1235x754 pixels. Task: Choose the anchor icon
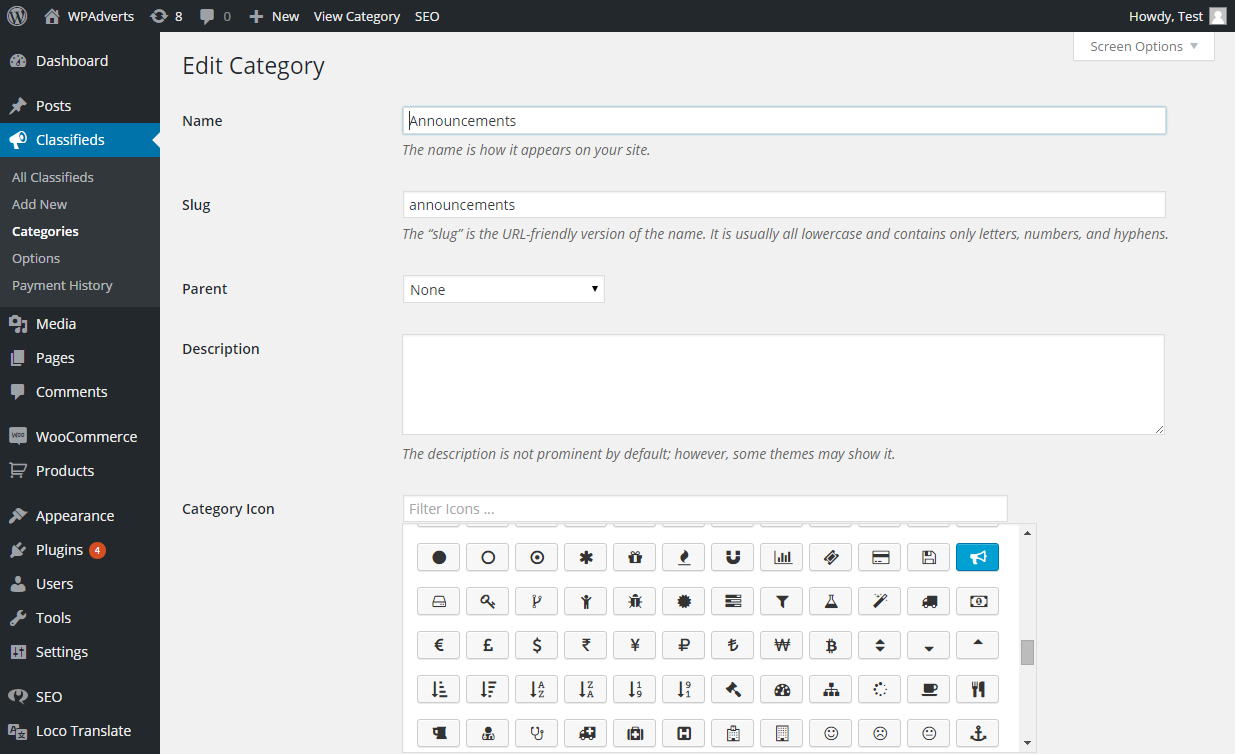(x=977, y=733)
